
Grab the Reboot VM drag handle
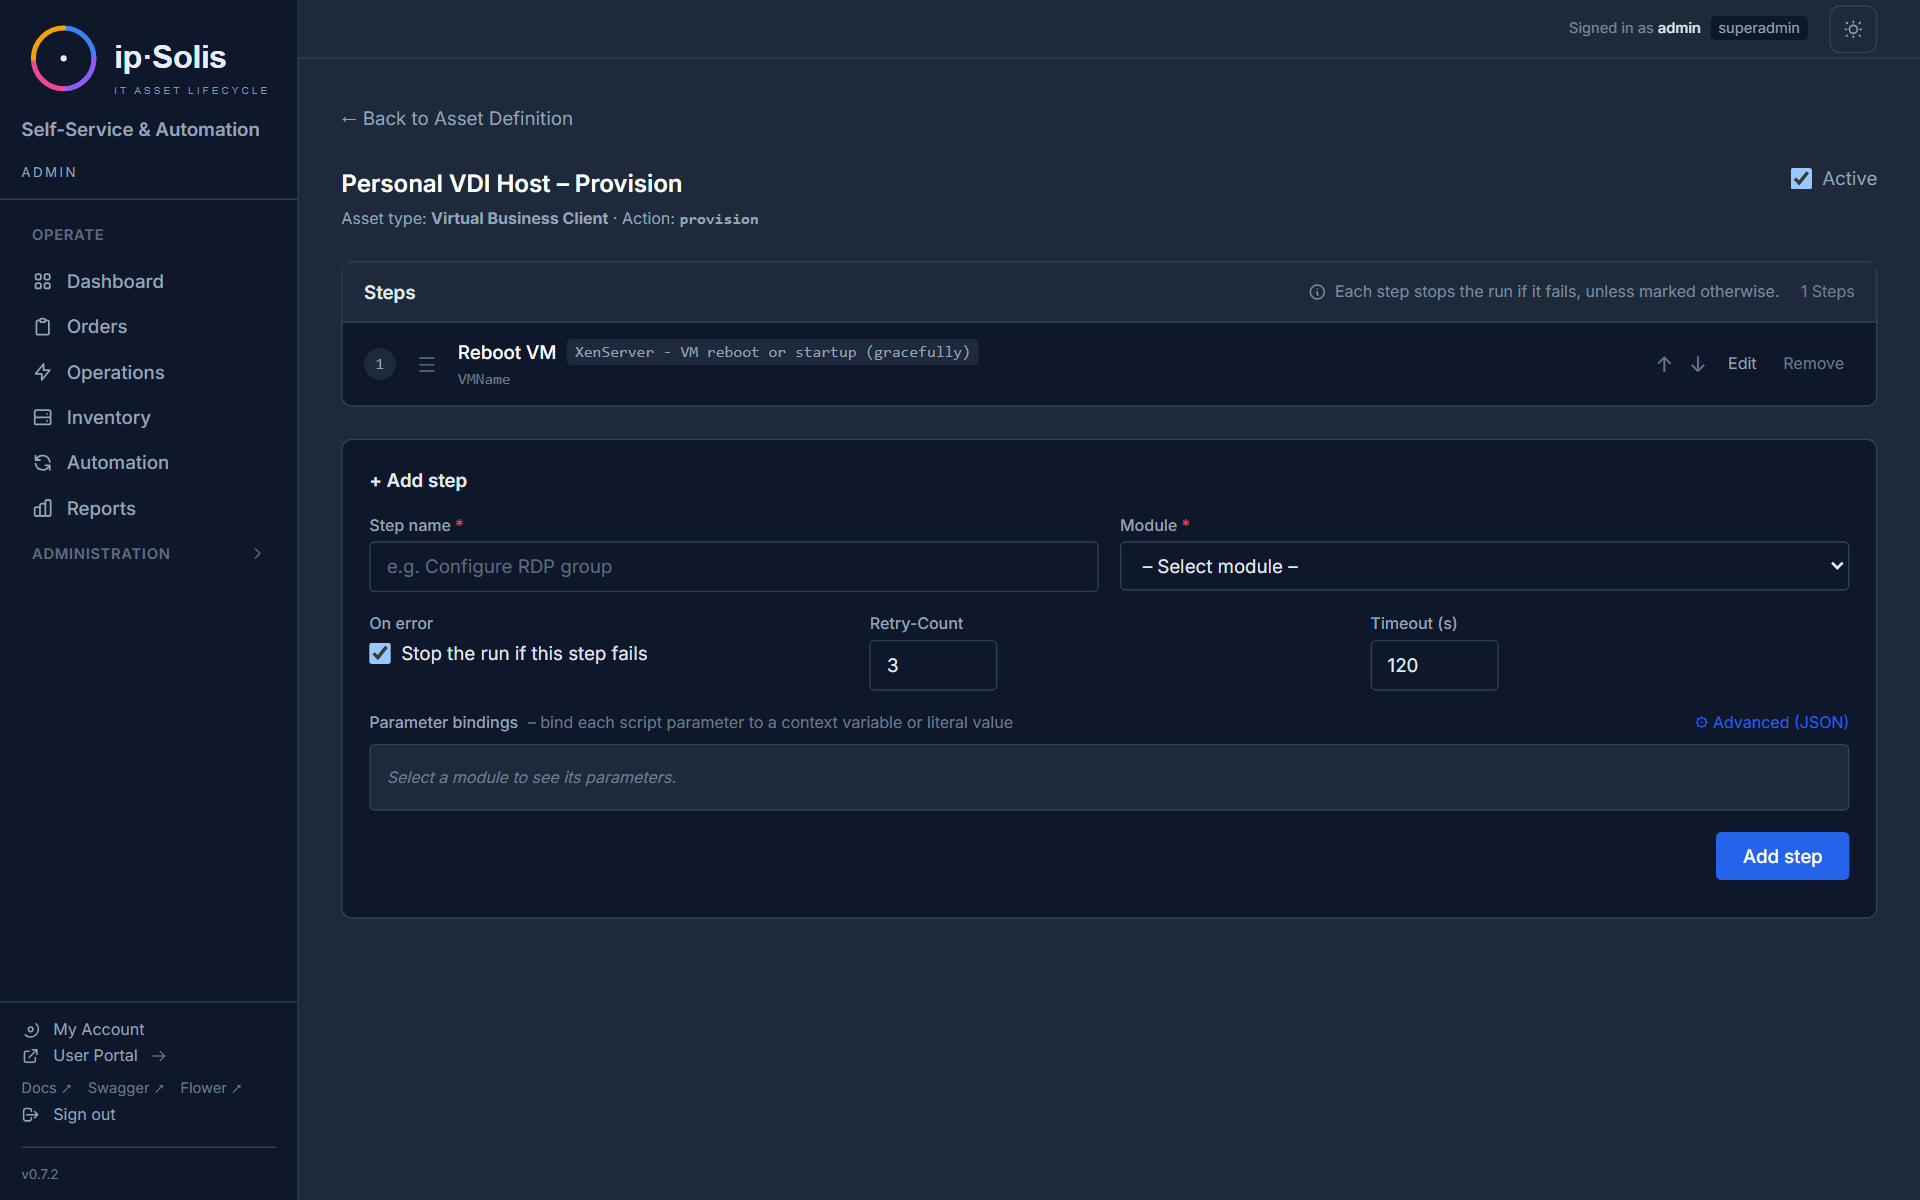tap(427, 365)
